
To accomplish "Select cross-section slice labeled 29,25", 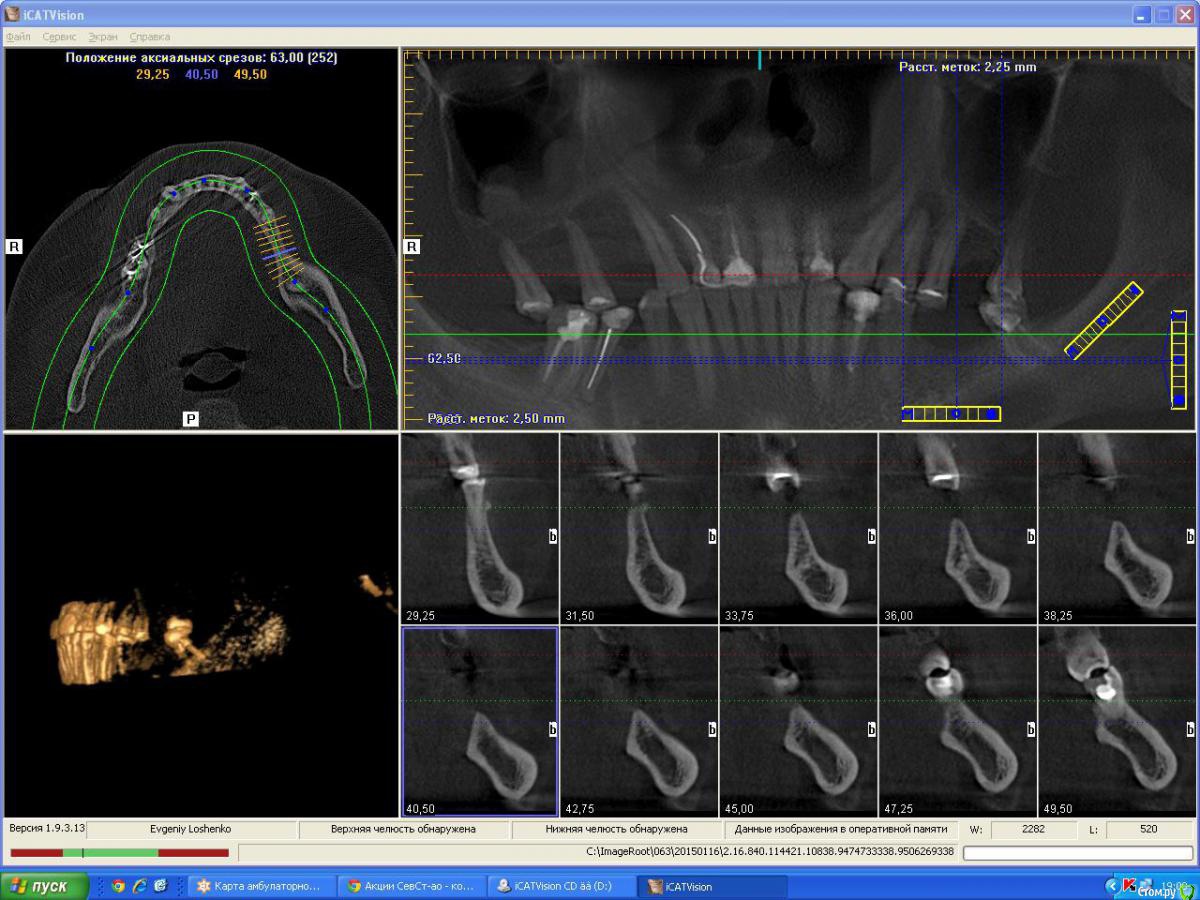I will (480, 528).
